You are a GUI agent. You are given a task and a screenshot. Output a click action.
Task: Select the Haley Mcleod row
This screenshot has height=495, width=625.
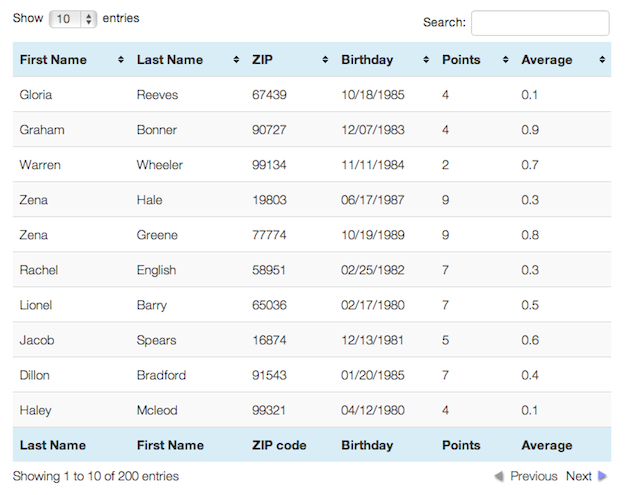311,410
